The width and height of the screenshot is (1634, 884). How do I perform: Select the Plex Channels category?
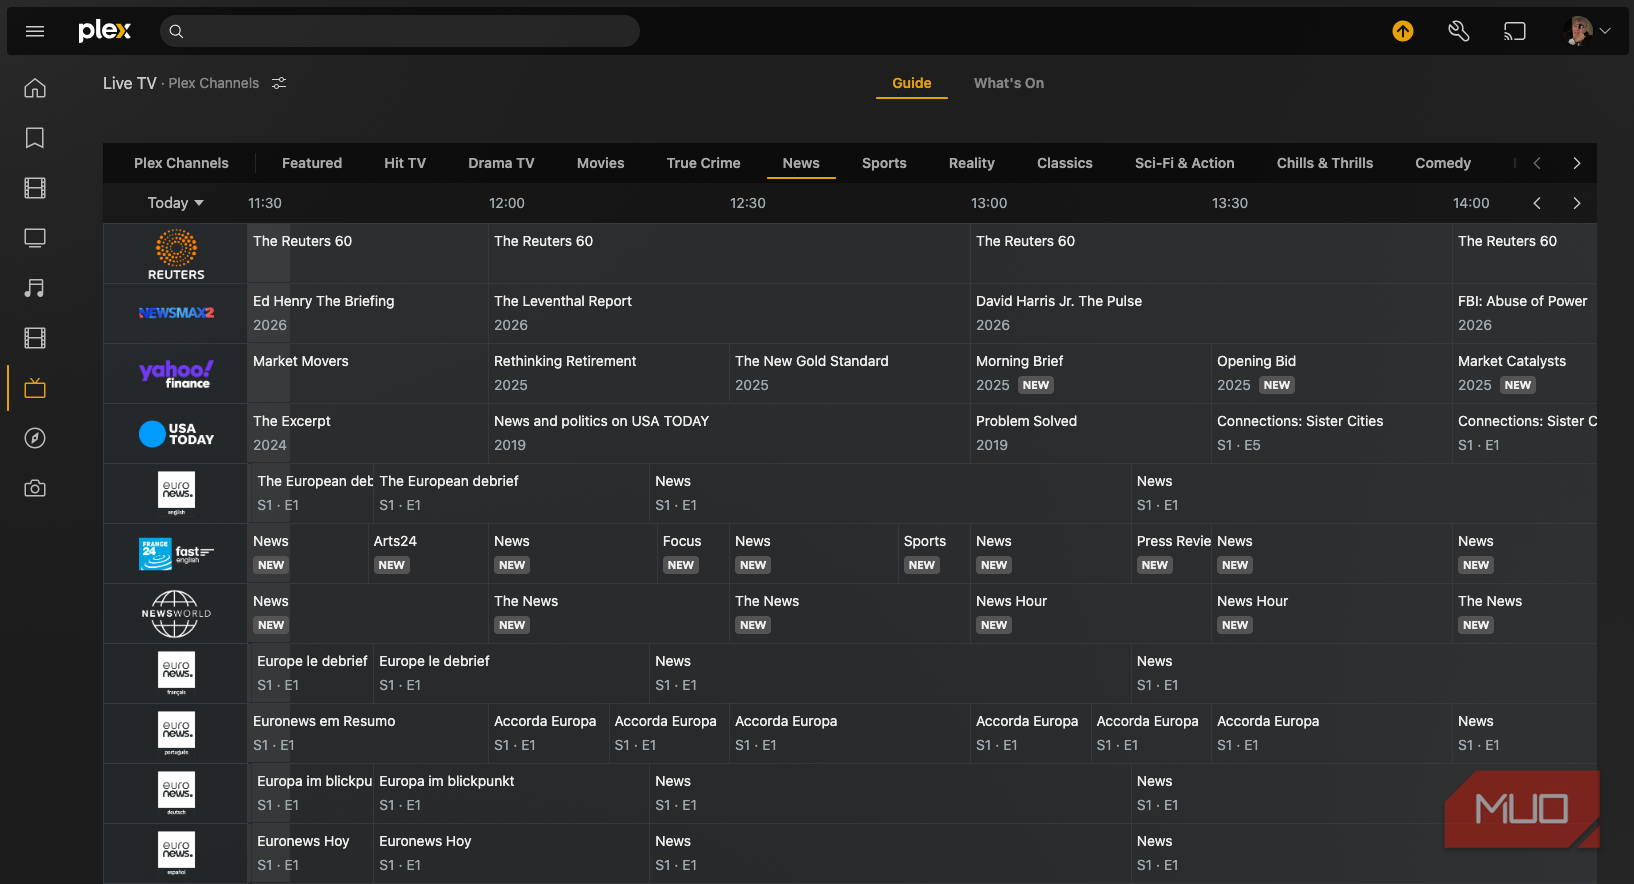[181, 163]
